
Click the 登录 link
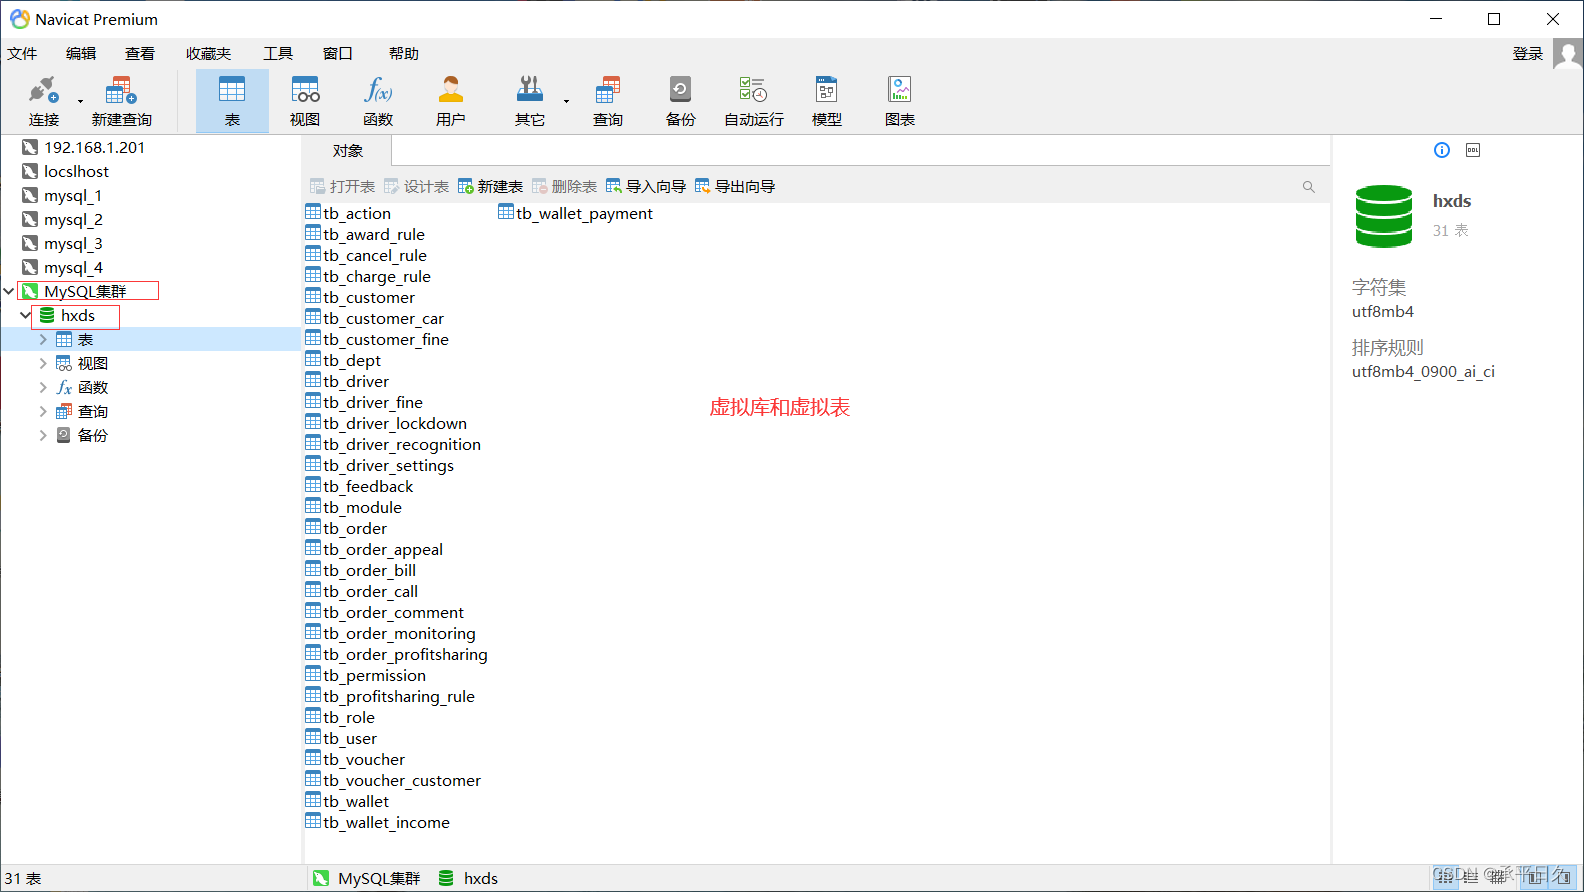1528,54
